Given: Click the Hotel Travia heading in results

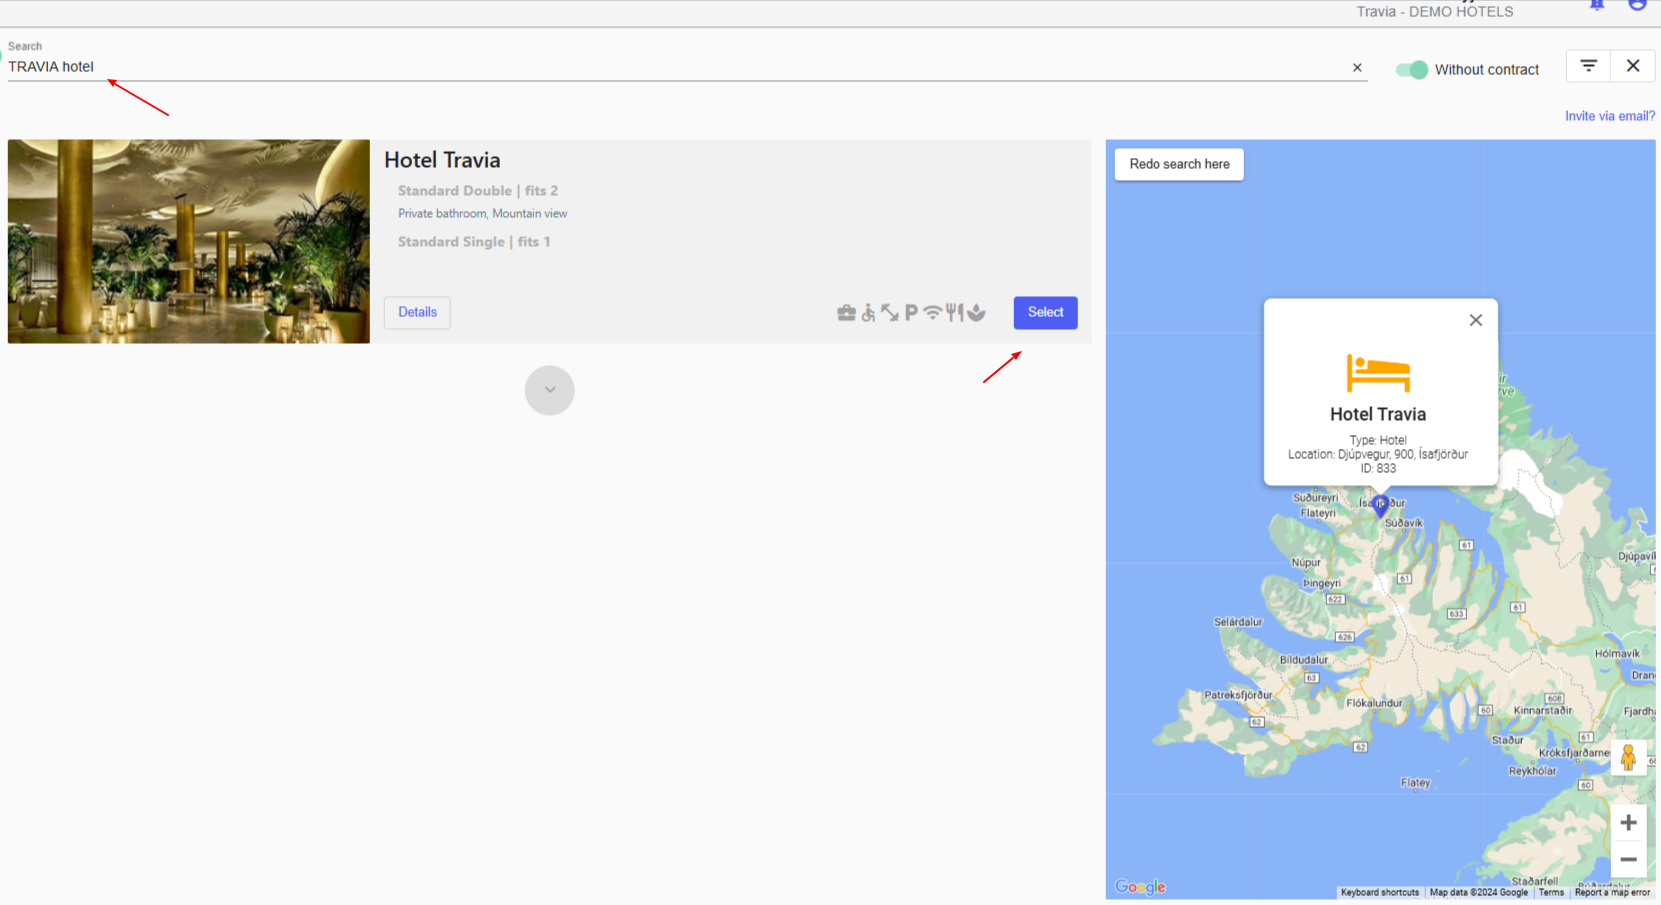Looking at the screenshot, I should tap(442, 160).
